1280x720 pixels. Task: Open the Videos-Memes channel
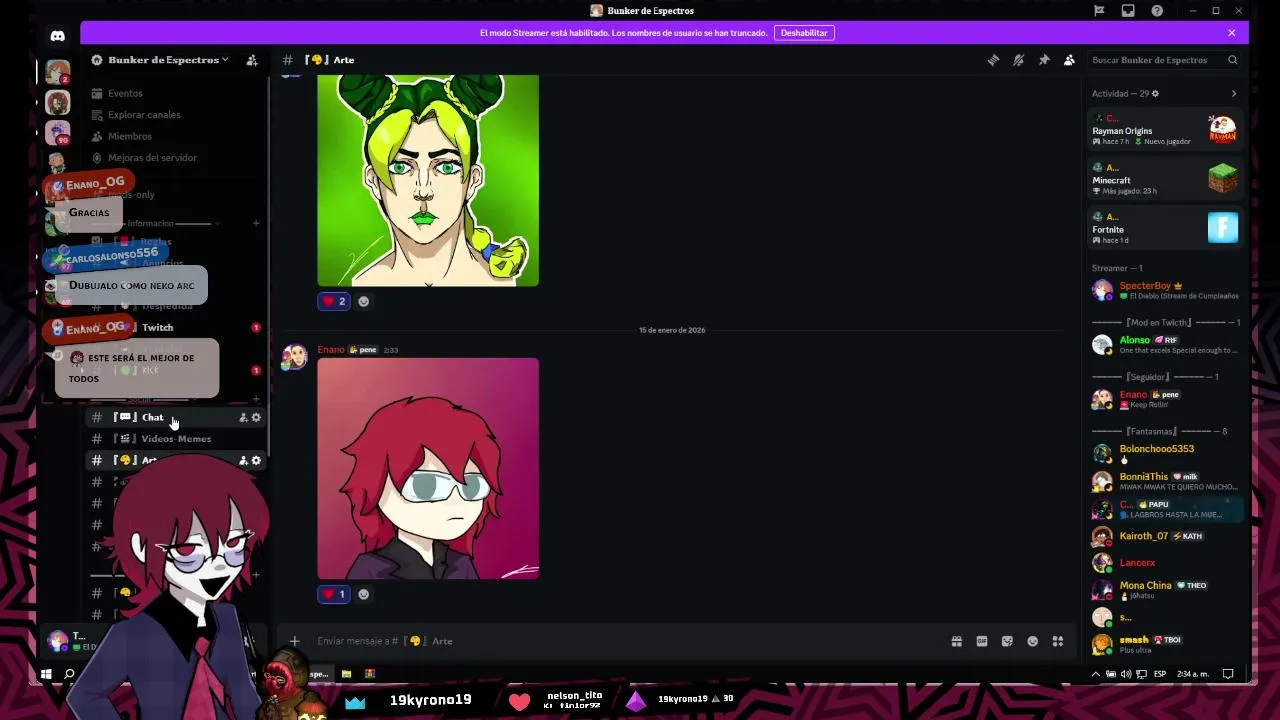[x=176, y=439]
